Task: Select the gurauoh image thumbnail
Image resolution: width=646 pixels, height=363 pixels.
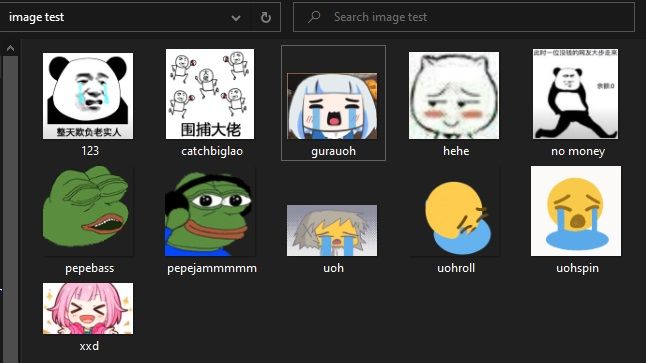Action: (332, 106)
